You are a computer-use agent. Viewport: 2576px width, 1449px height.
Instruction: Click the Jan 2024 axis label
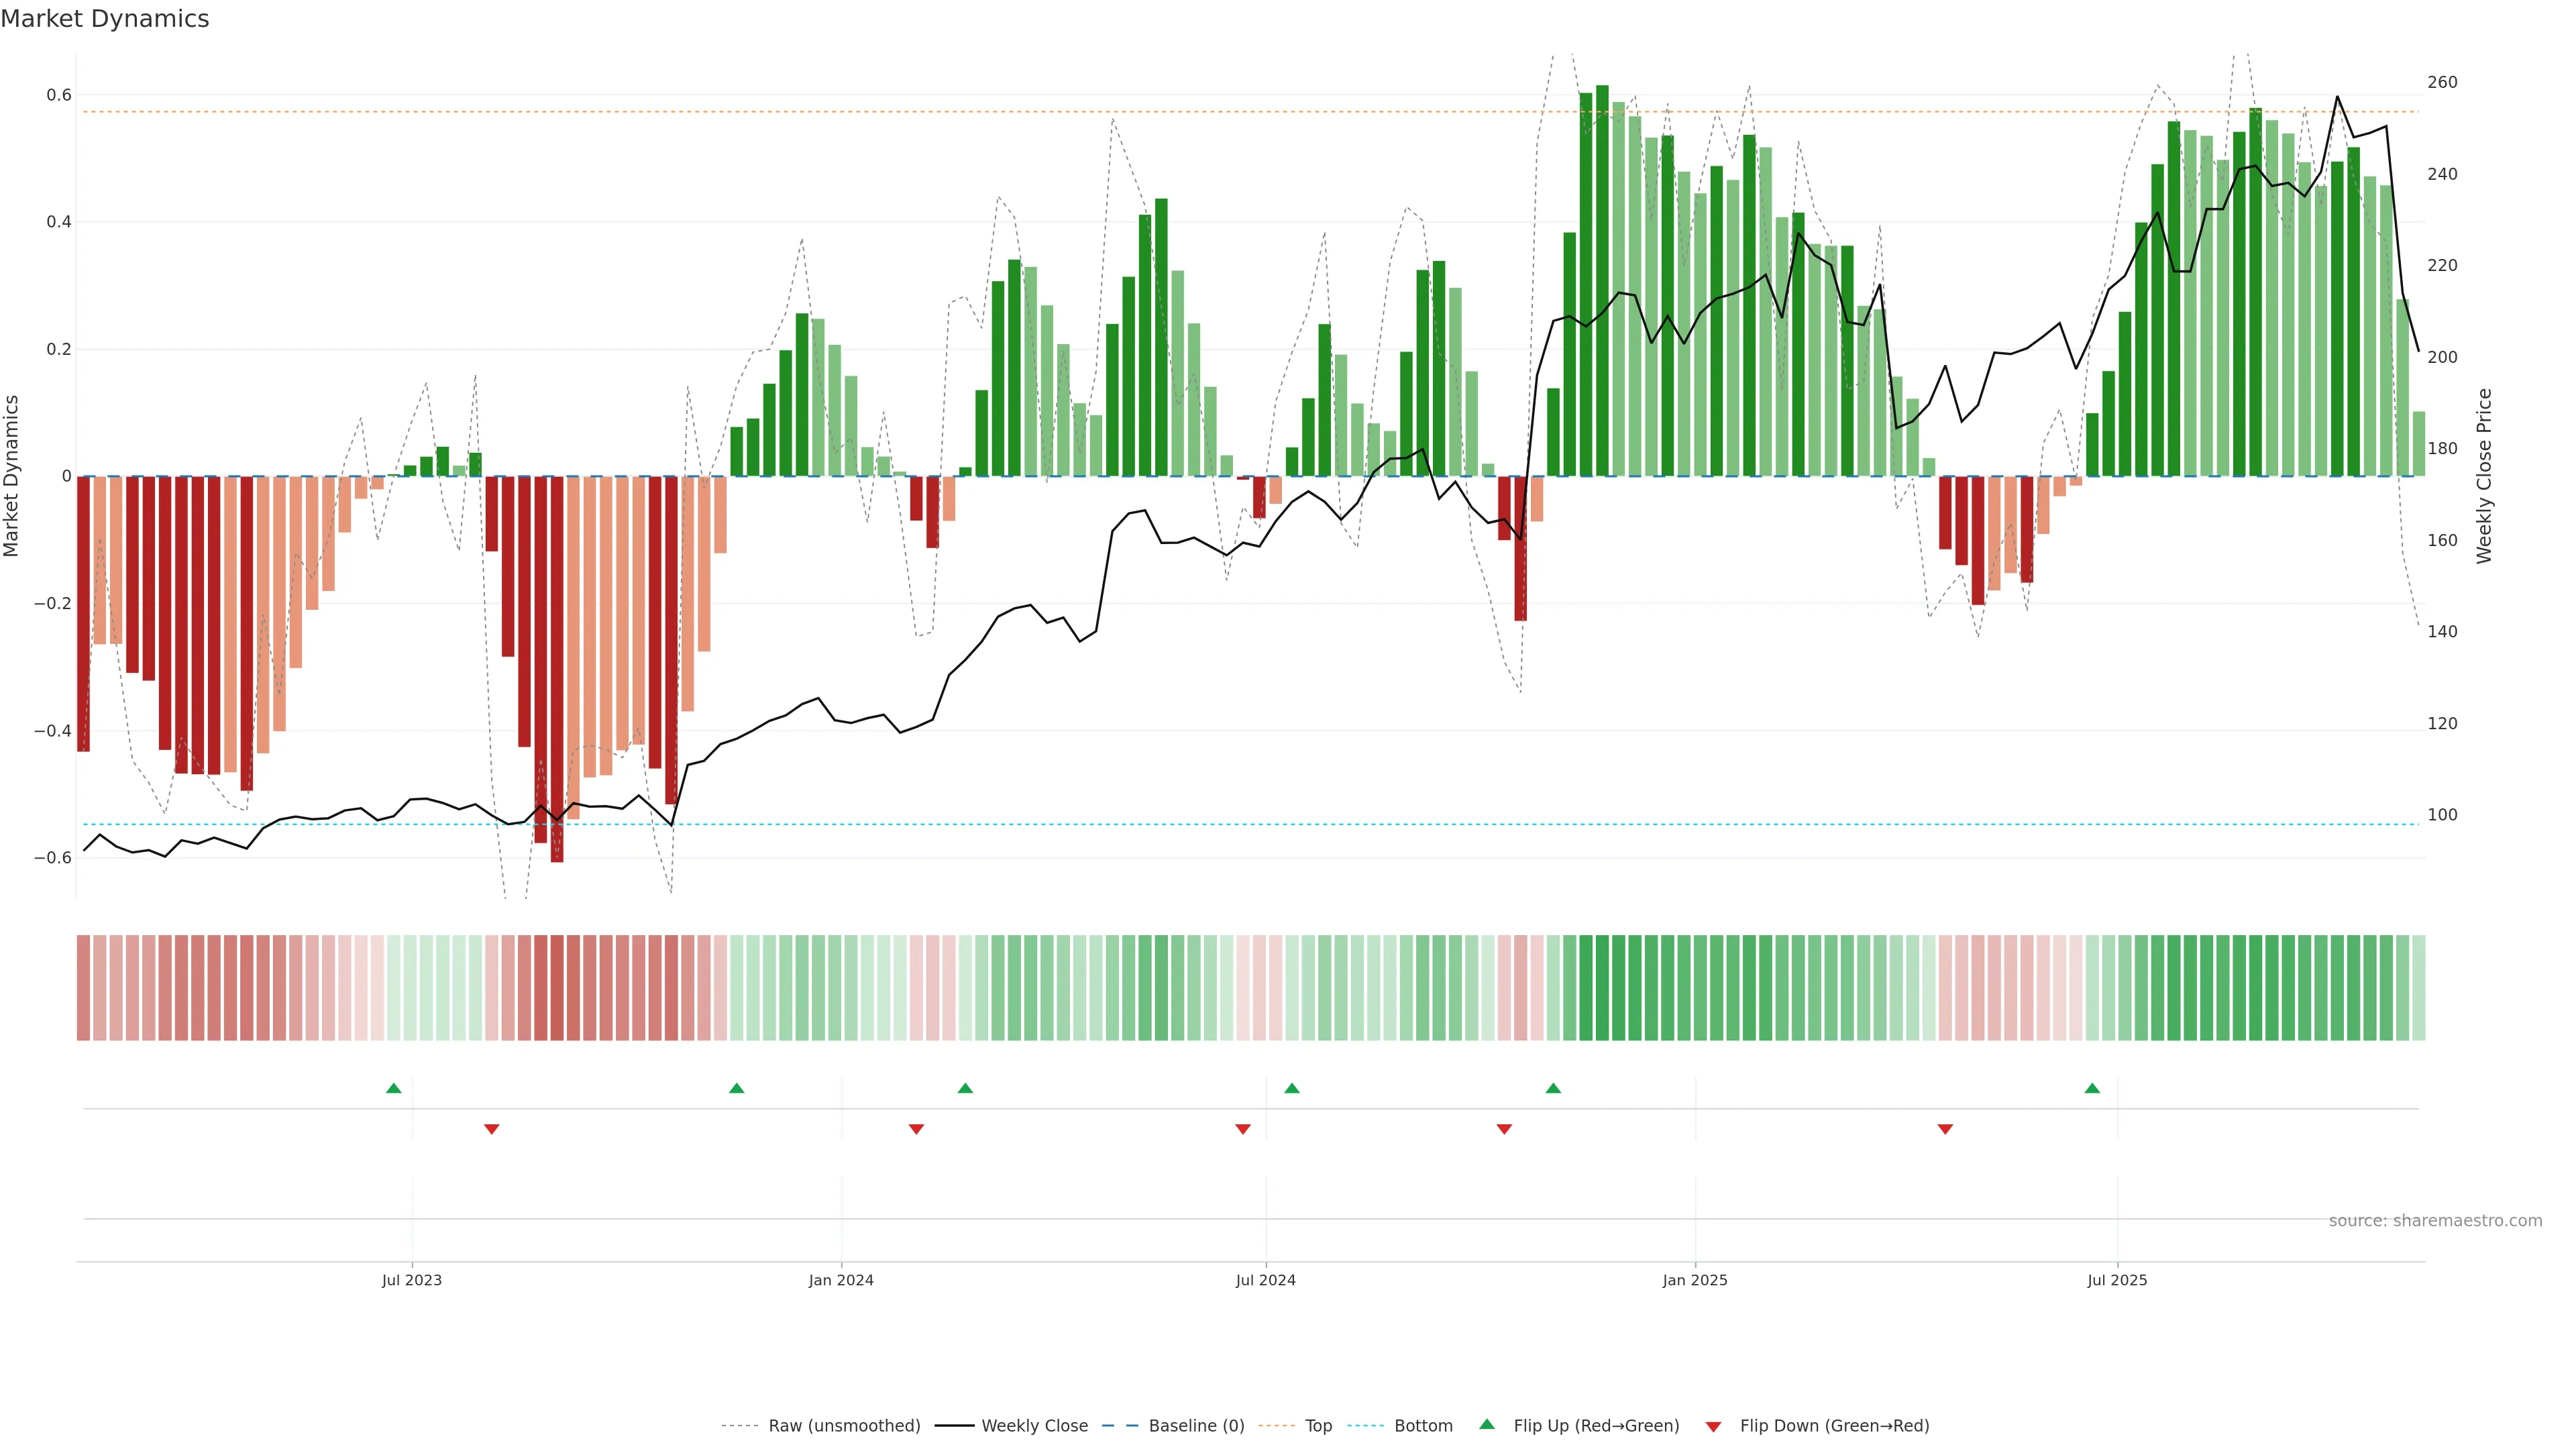pos(841,1280)
